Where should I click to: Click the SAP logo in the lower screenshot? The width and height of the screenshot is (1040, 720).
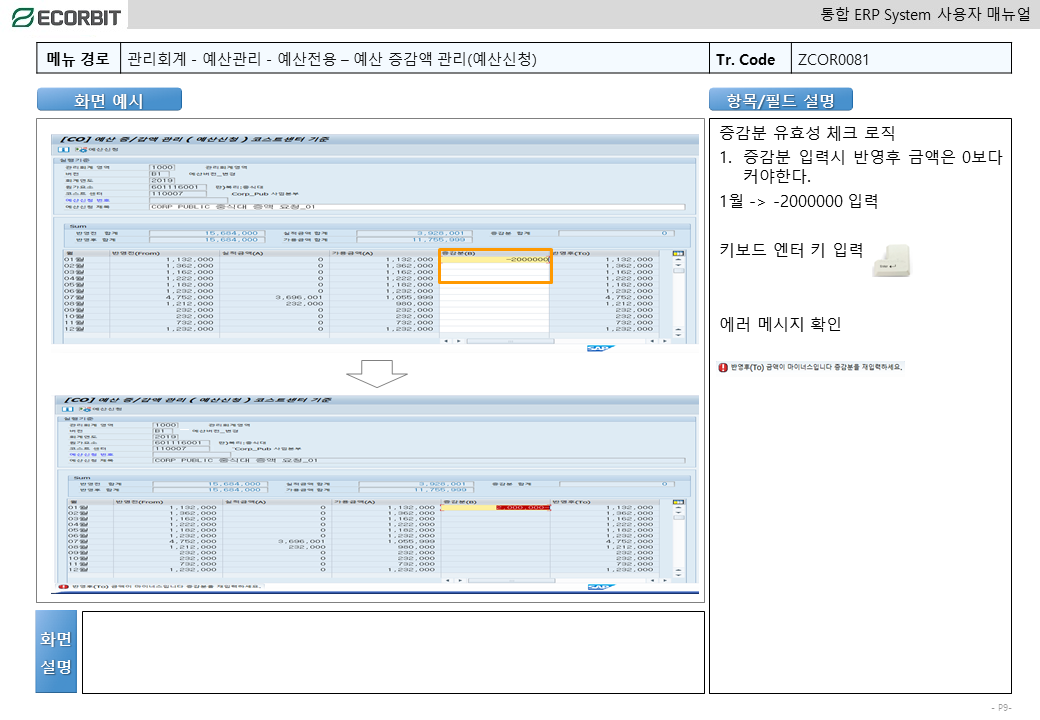point(599,587)
